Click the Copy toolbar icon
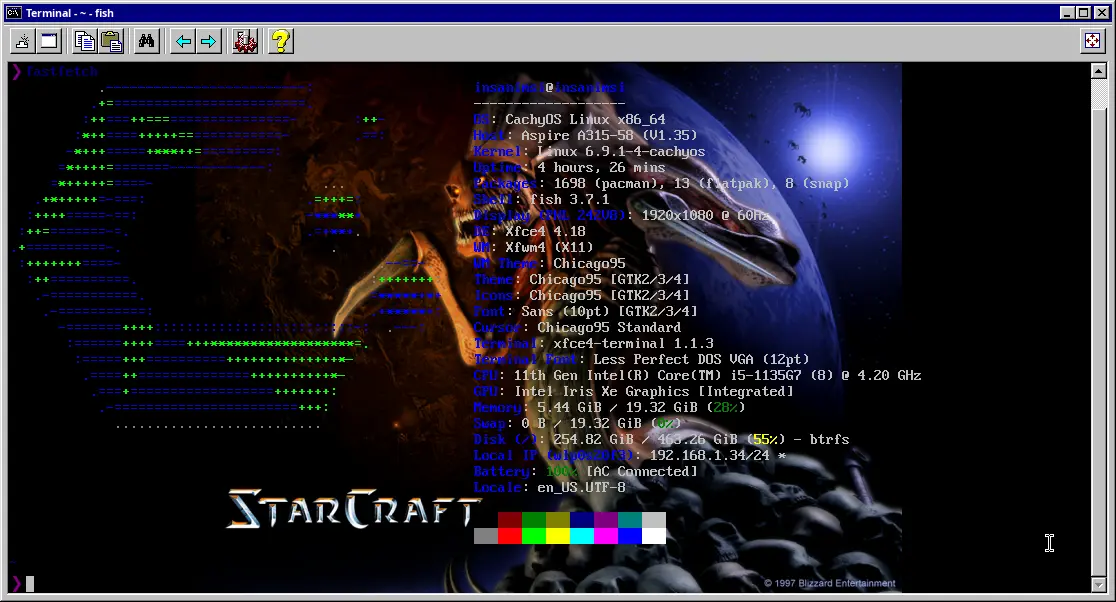 point(85,41)
